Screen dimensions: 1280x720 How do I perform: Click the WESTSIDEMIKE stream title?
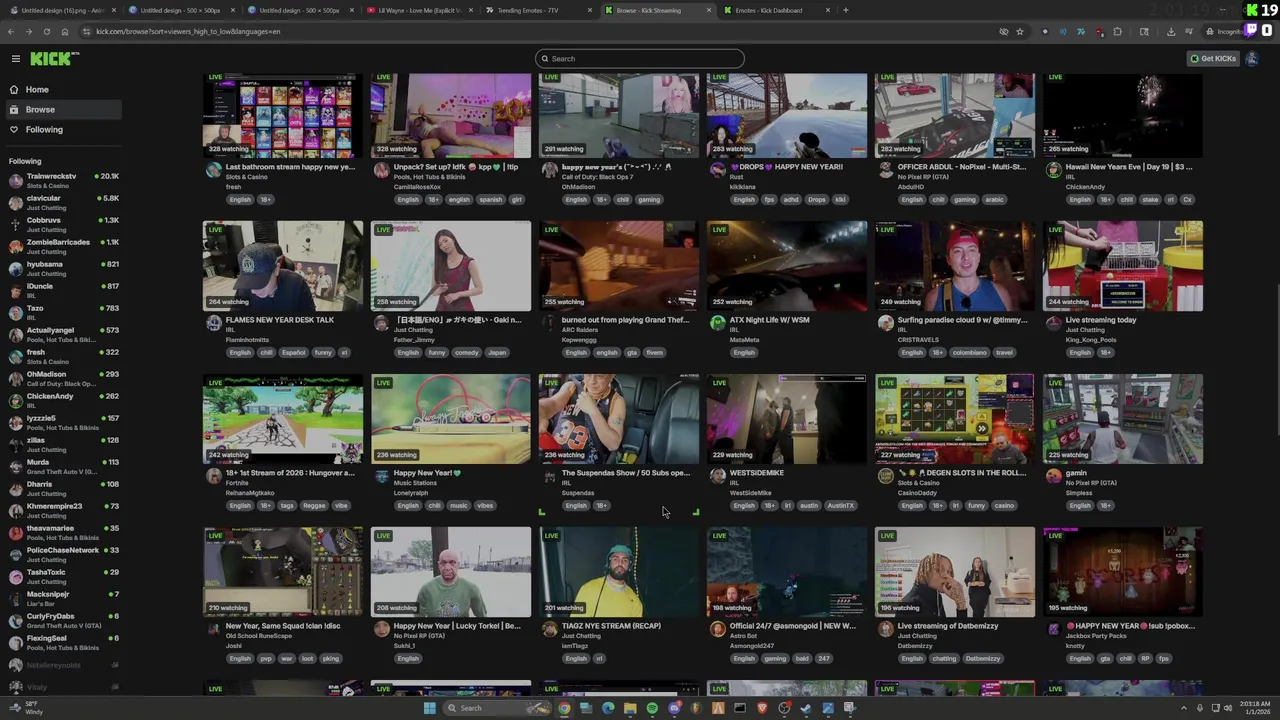click(x=757, y=473)
